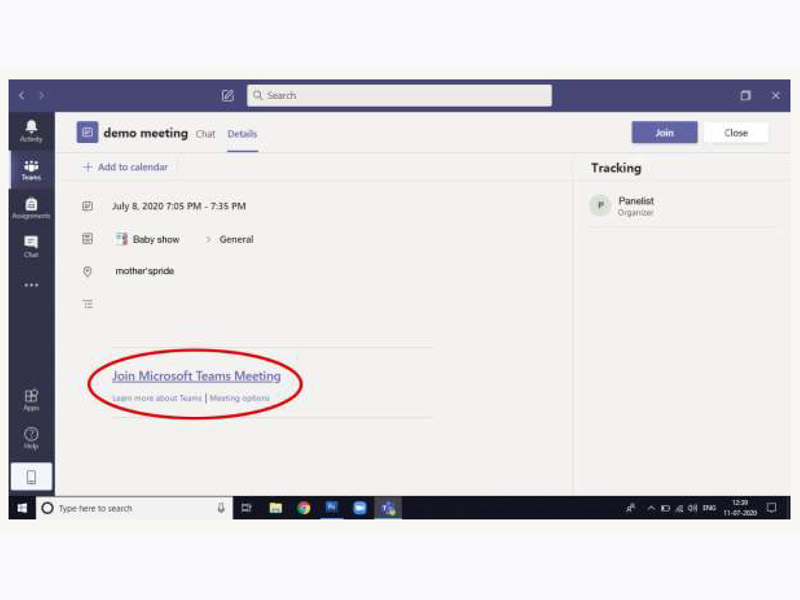The height and width of the screenshot is (600, 800).
Task: Open the Apps store in the sidebar
Action: (x=31, y=400)
